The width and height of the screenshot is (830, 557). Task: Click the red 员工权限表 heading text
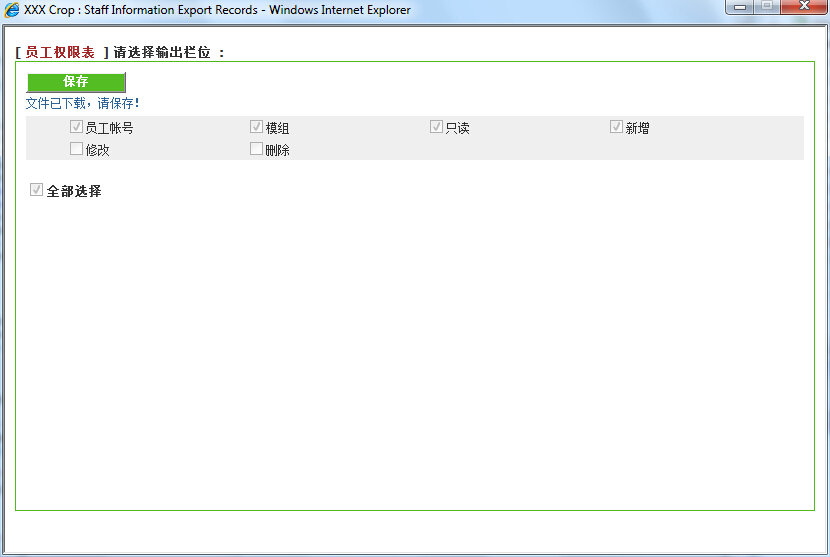pos(60,52)
